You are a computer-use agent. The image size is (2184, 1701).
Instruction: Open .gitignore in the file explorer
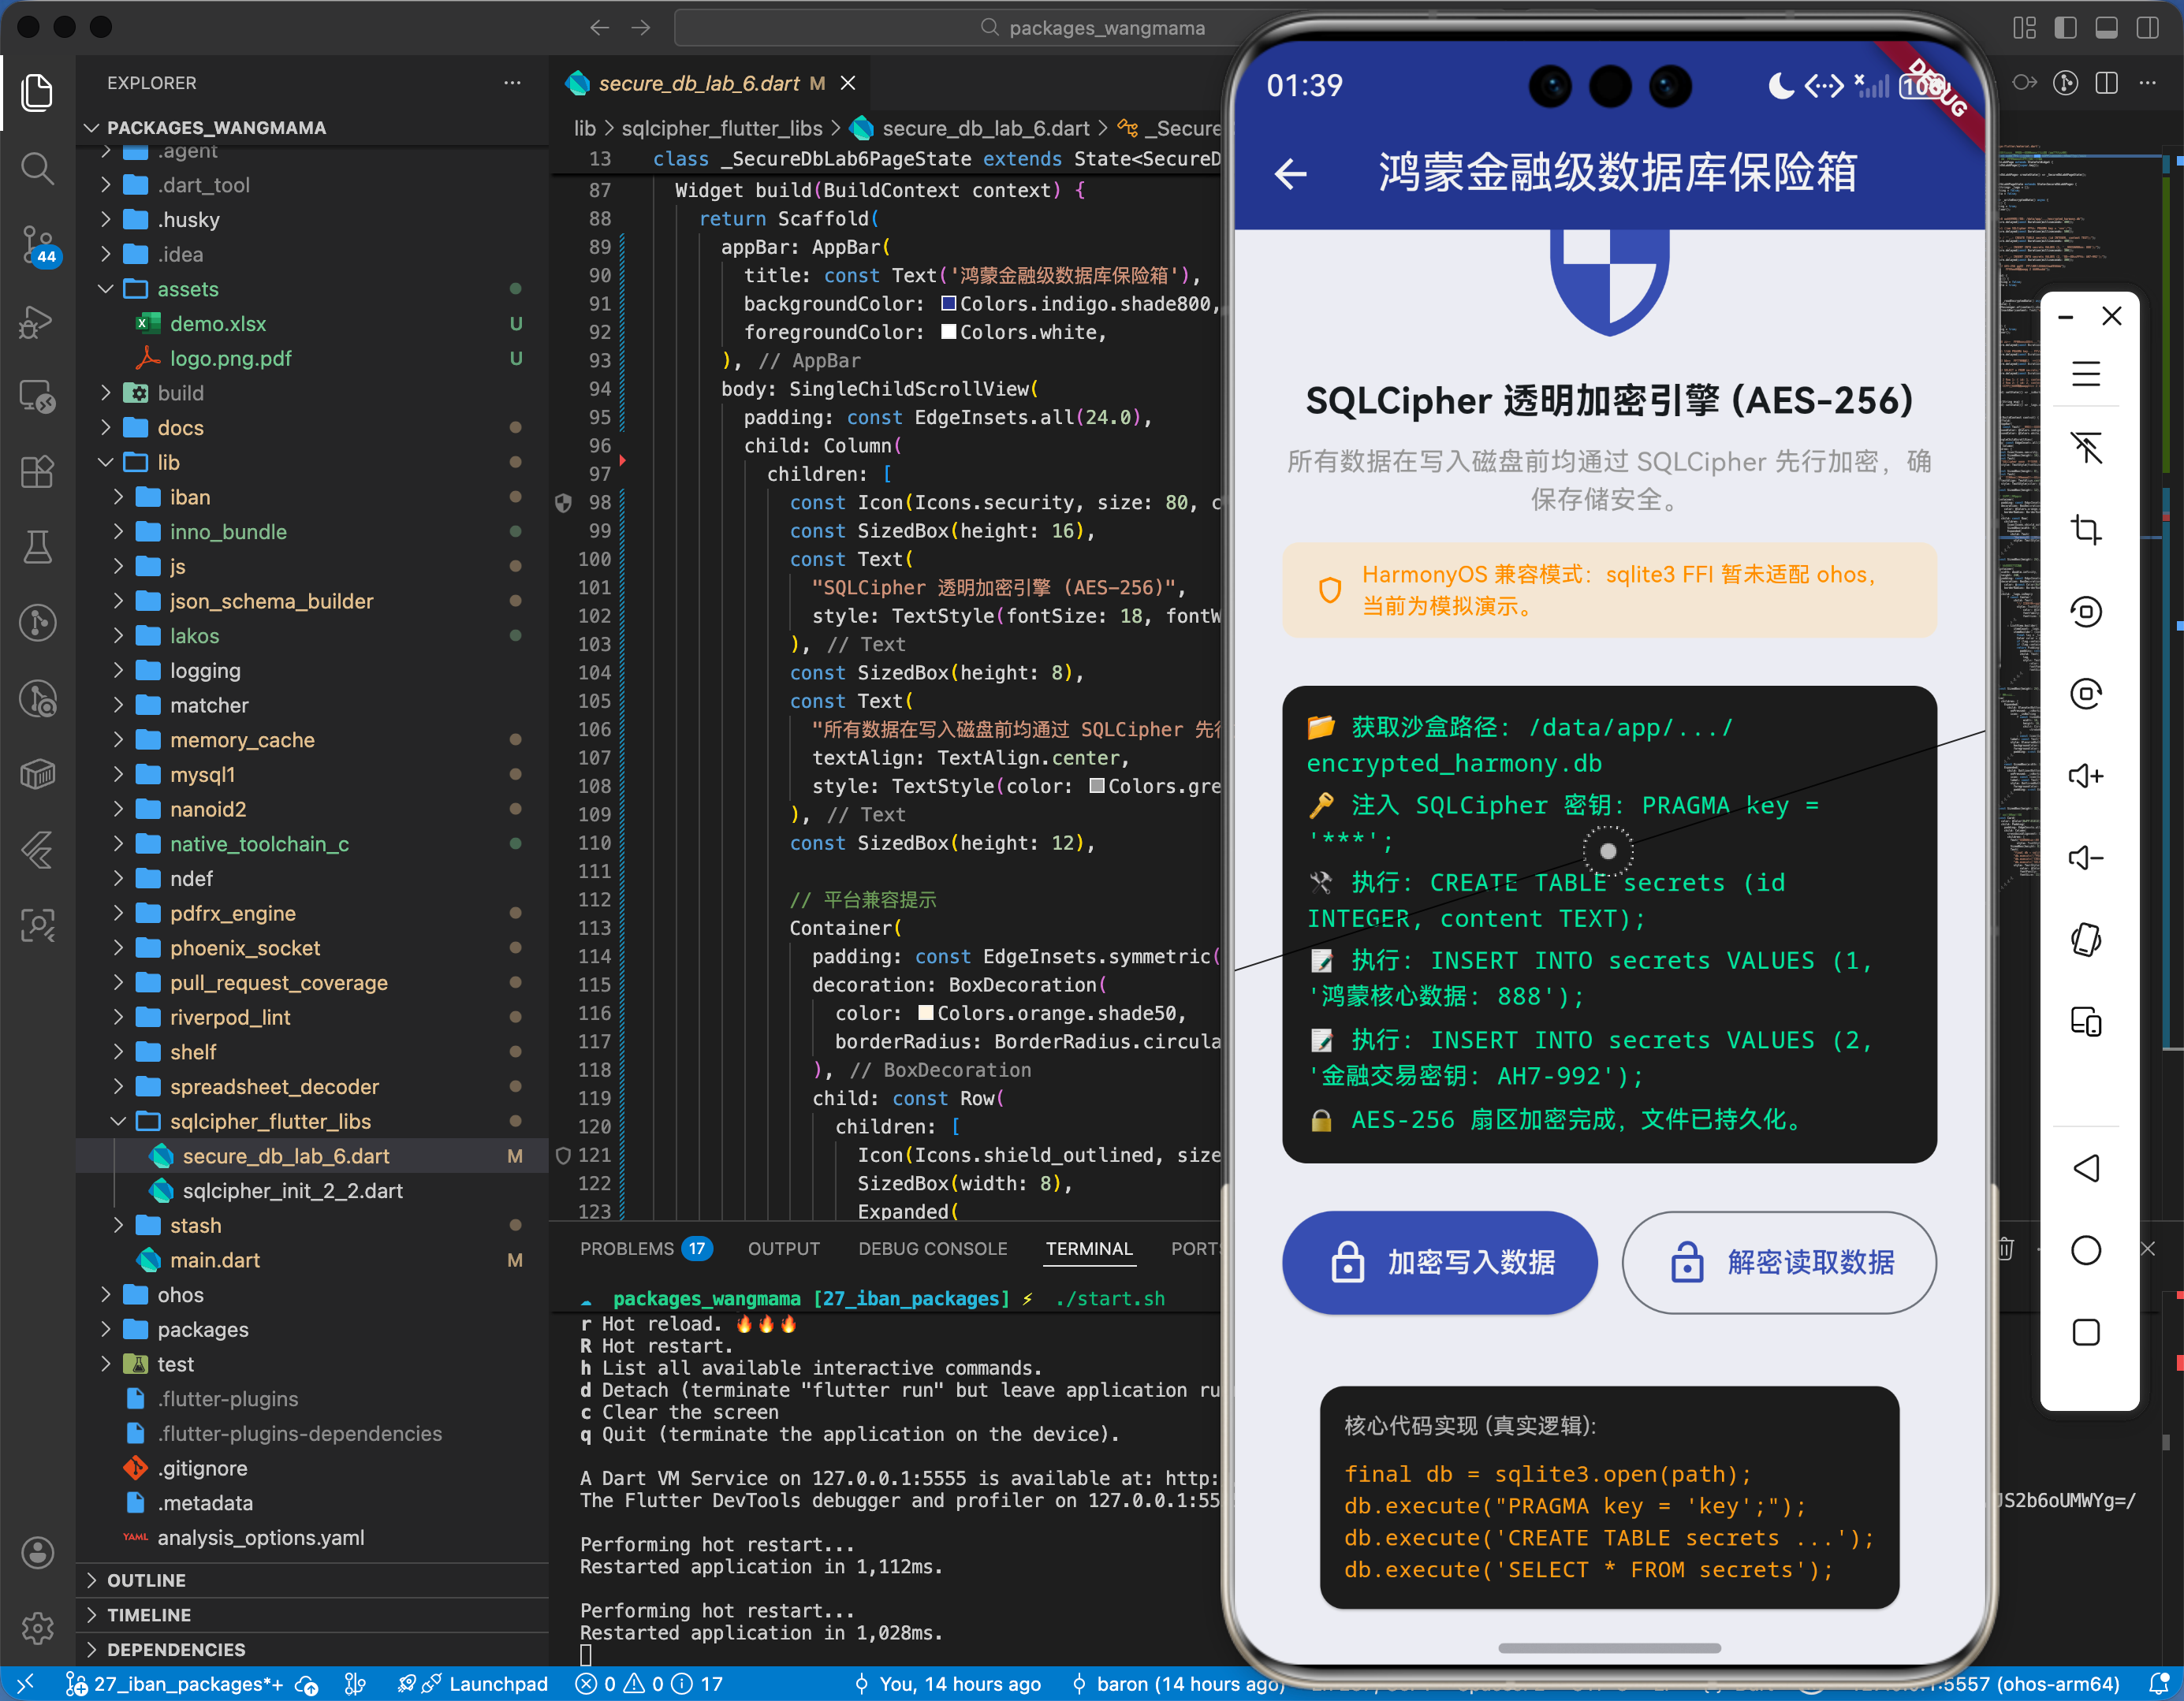click(202, 1468)
